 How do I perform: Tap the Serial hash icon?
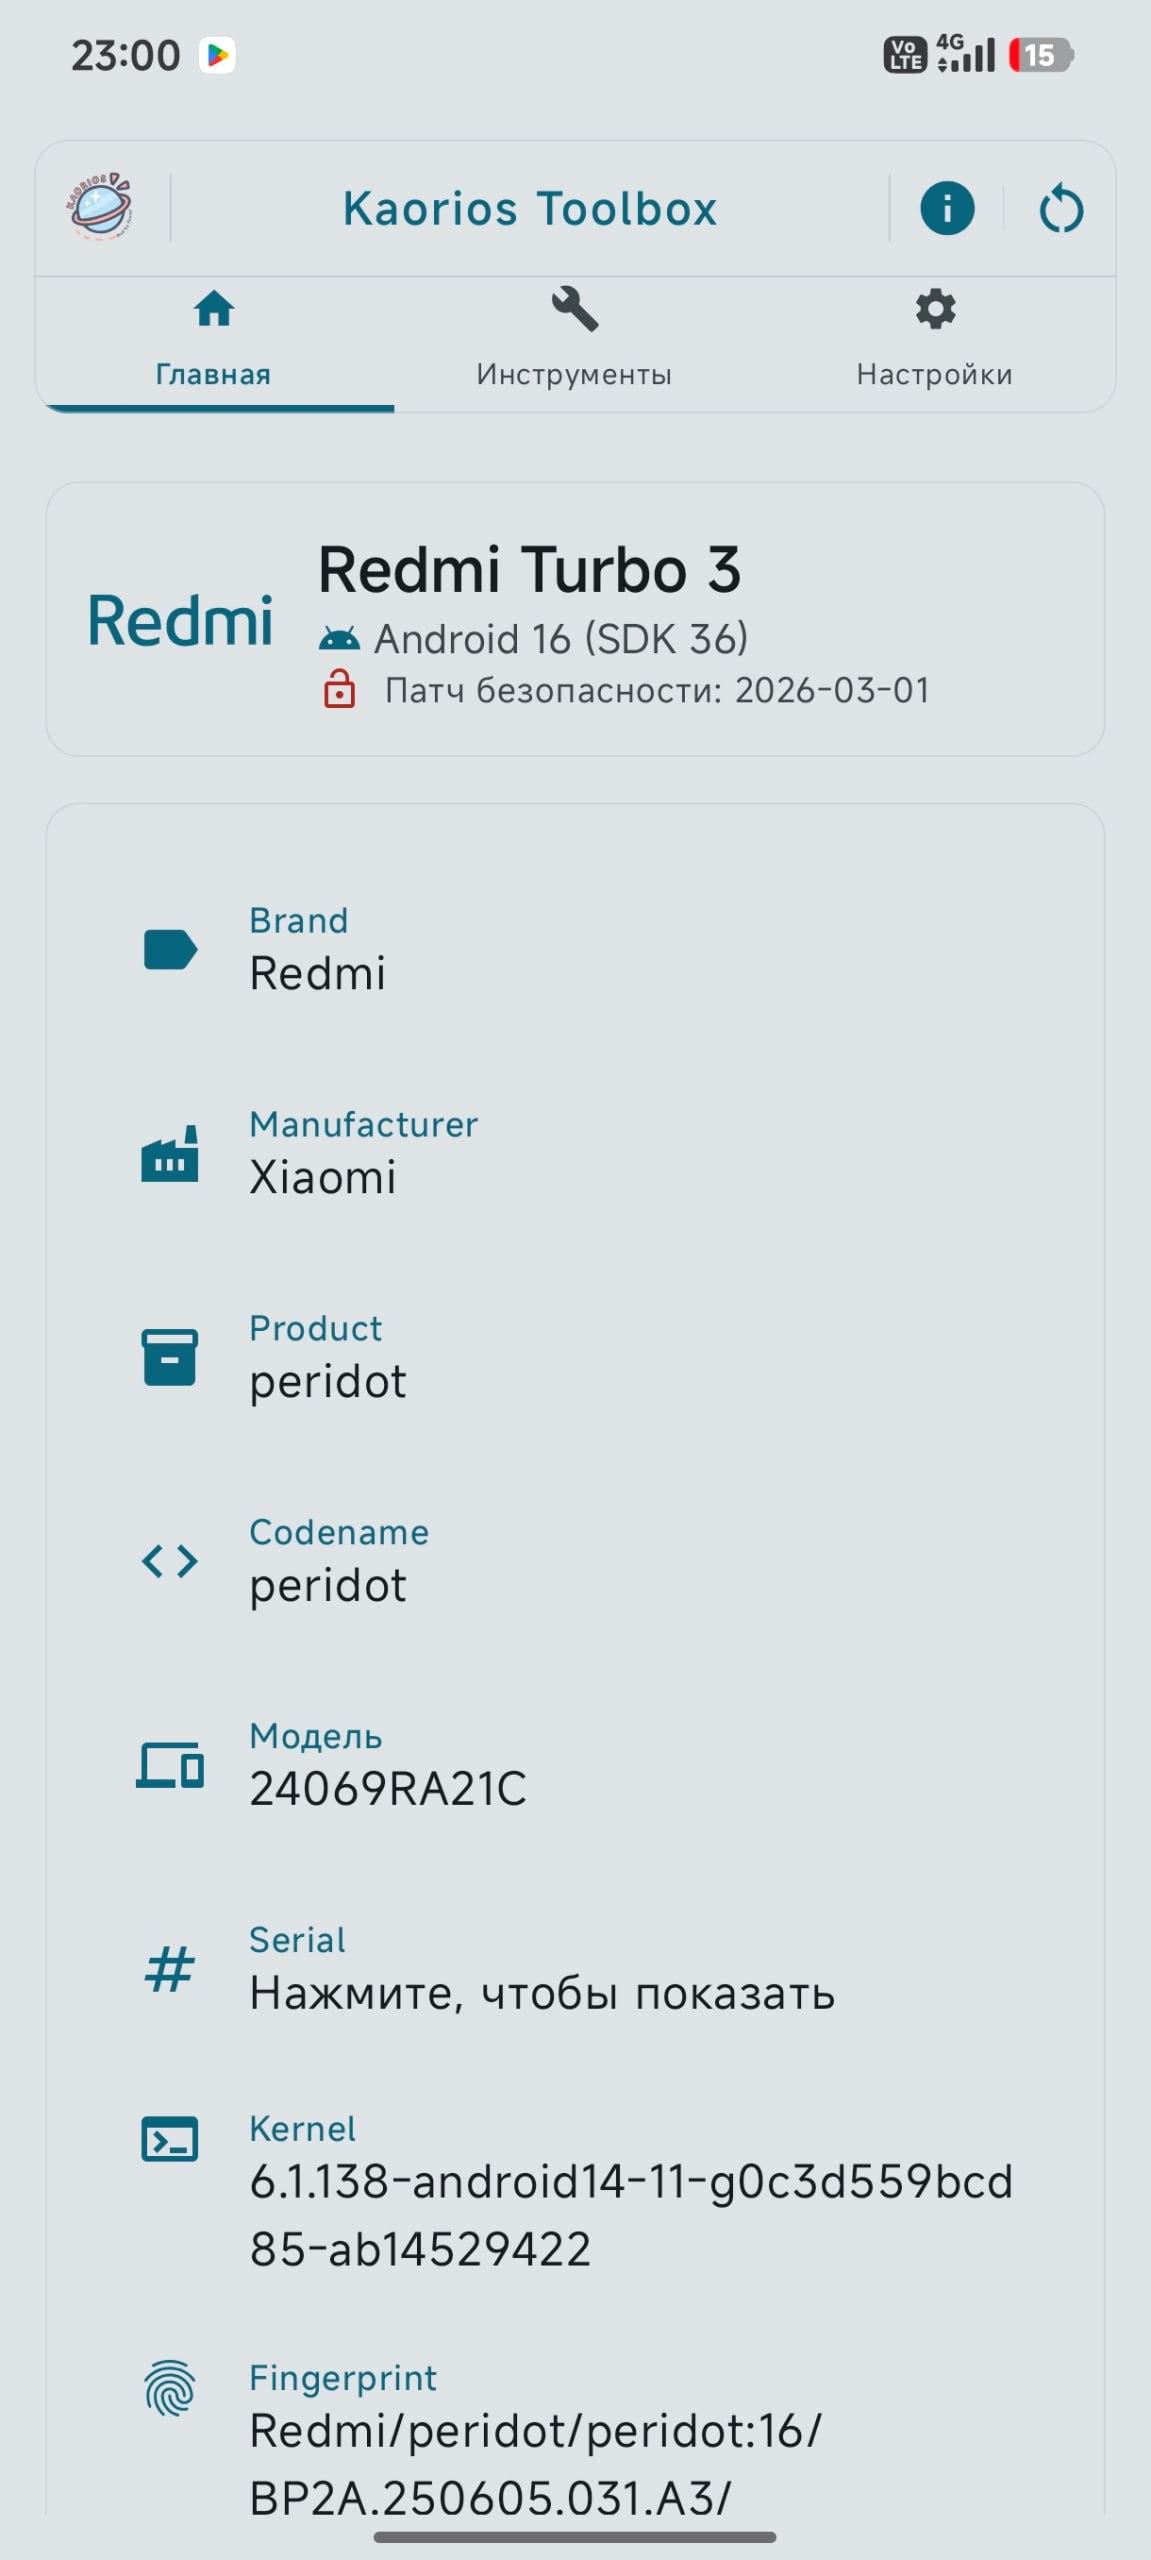[170, 1969]
